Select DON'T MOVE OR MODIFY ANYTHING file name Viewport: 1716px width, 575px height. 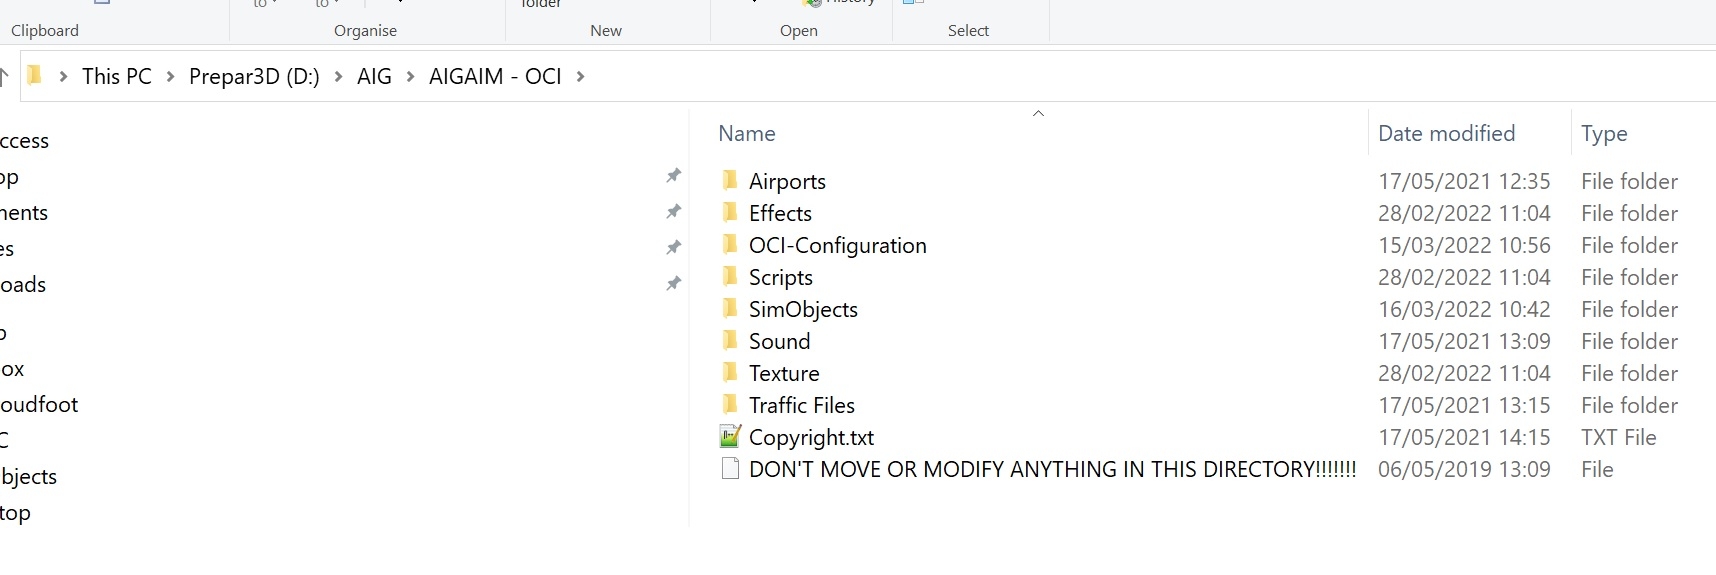1053,469
